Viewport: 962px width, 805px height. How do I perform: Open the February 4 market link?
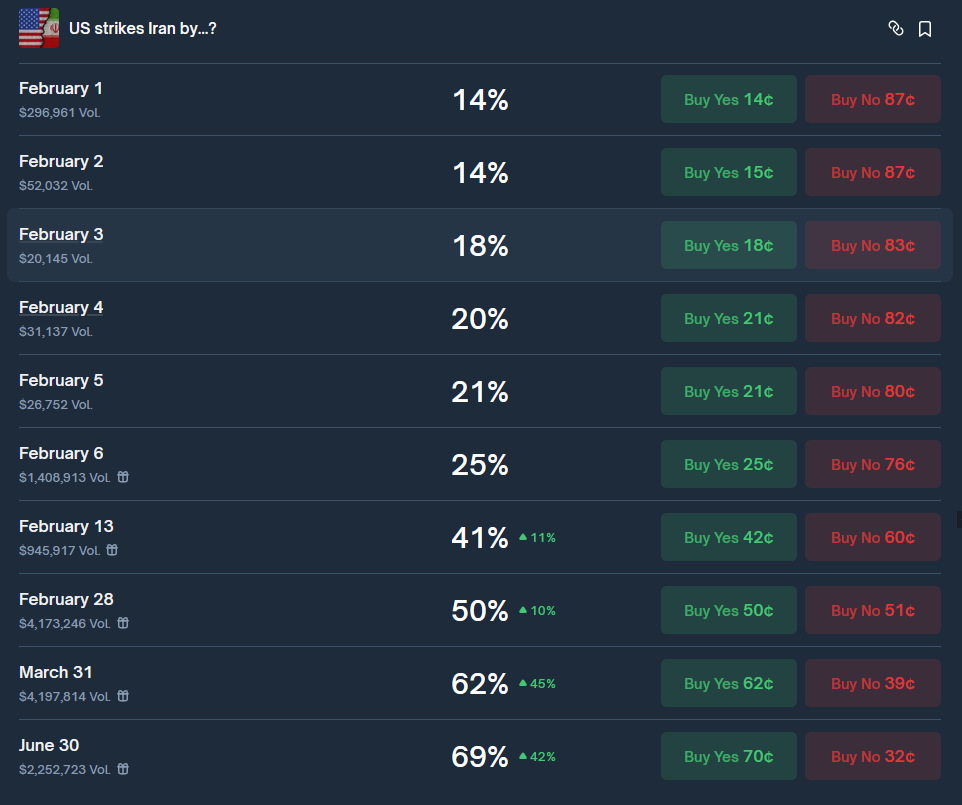tap(61, 307)
